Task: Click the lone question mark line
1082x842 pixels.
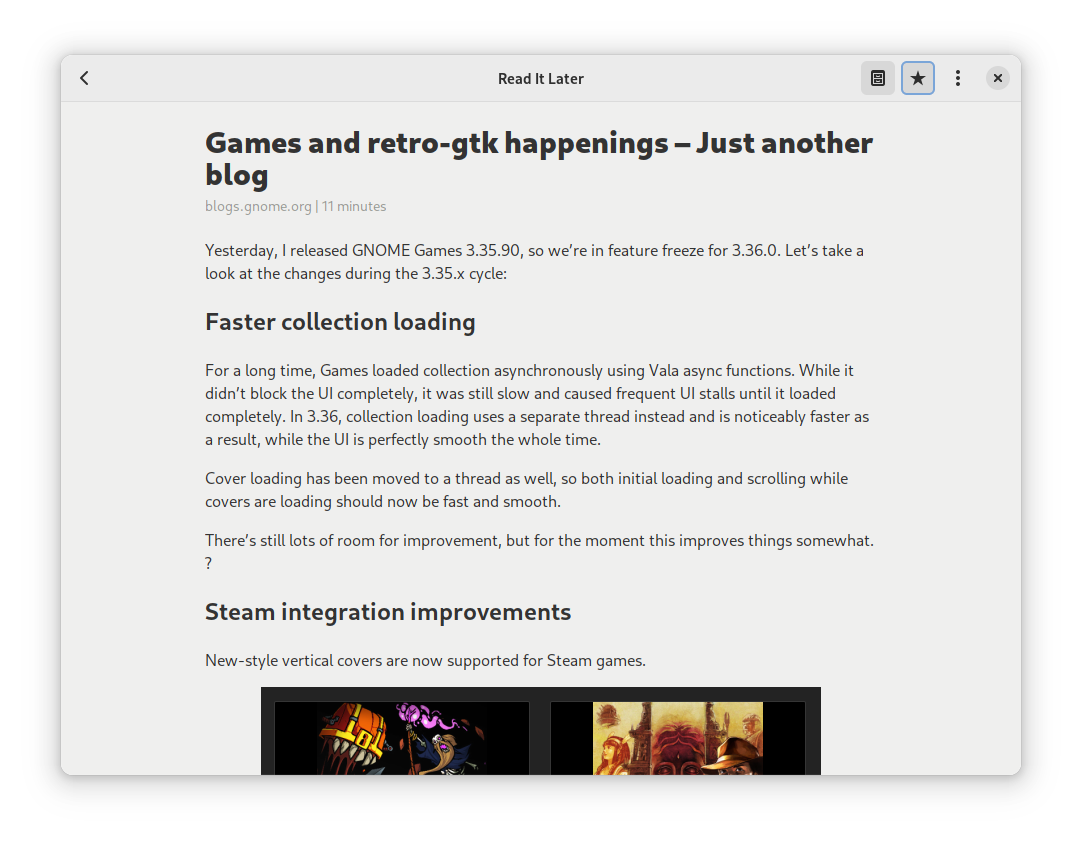Action: 209,563
